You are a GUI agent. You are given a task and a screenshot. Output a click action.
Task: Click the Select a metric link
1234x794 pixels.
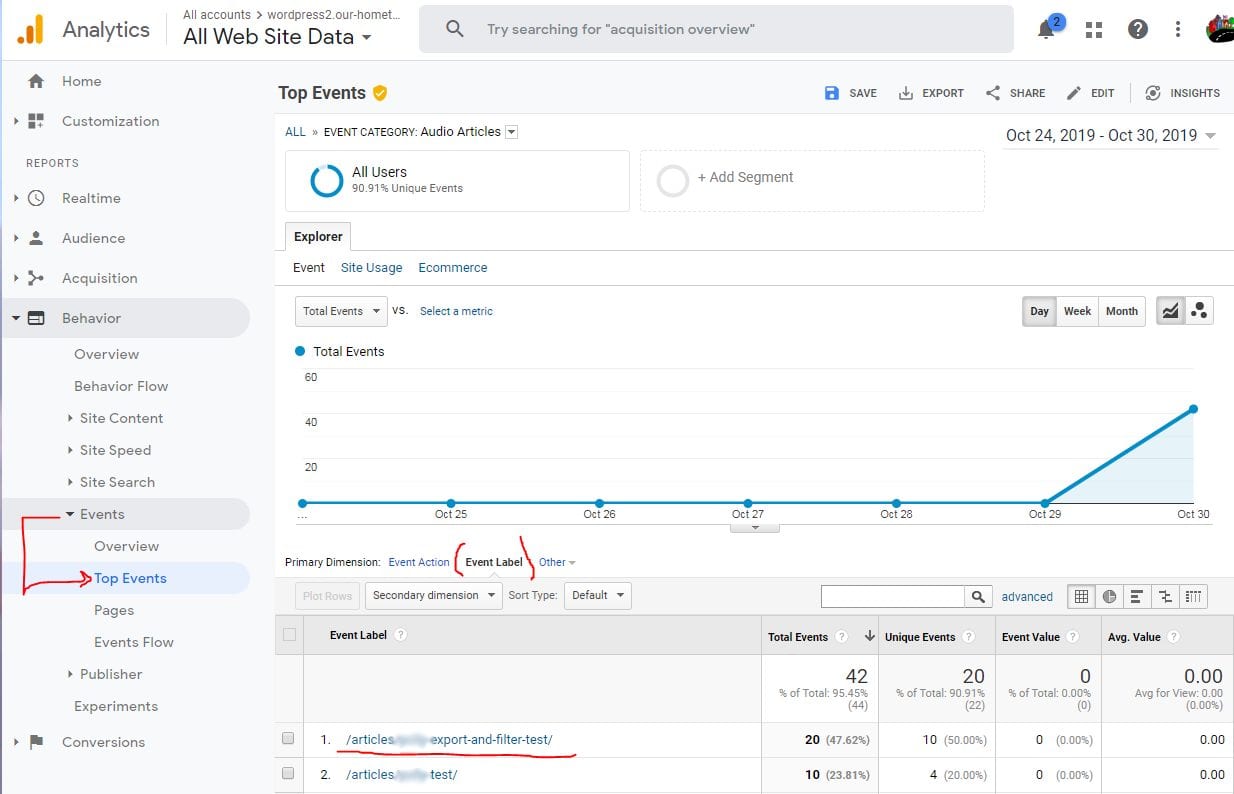[456, 311]
